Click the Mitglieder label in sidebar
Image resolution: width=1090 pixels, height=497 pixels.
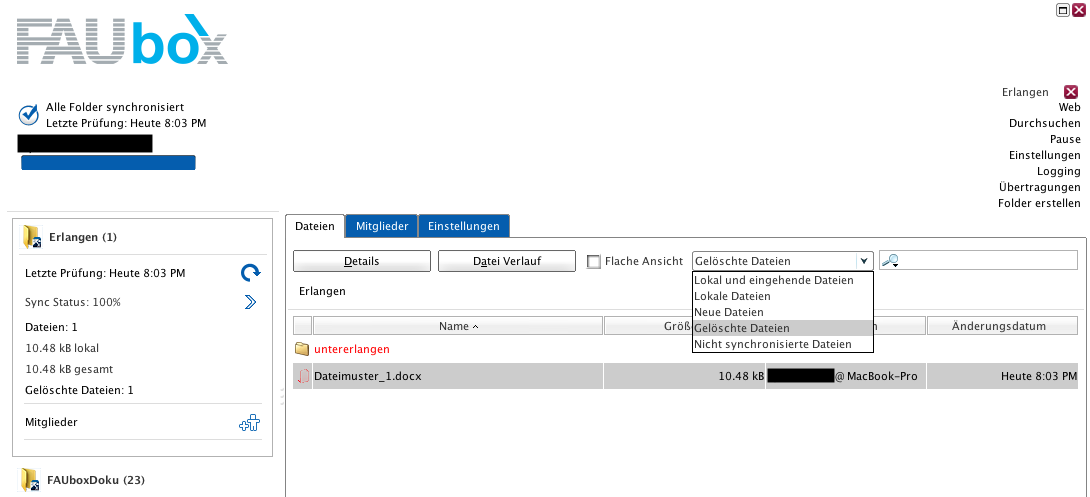(x=51, y=422)
